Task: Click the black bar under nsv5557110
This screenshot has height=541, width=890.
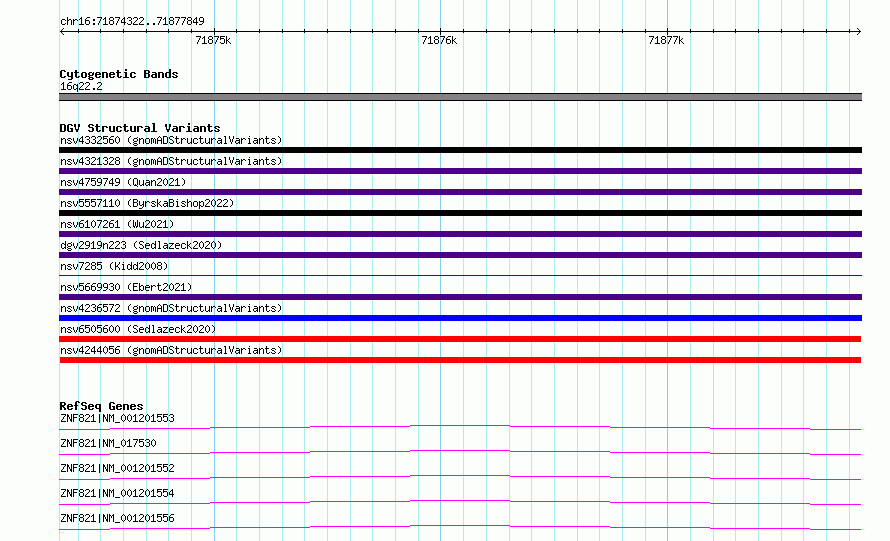Action: (460, 213)
